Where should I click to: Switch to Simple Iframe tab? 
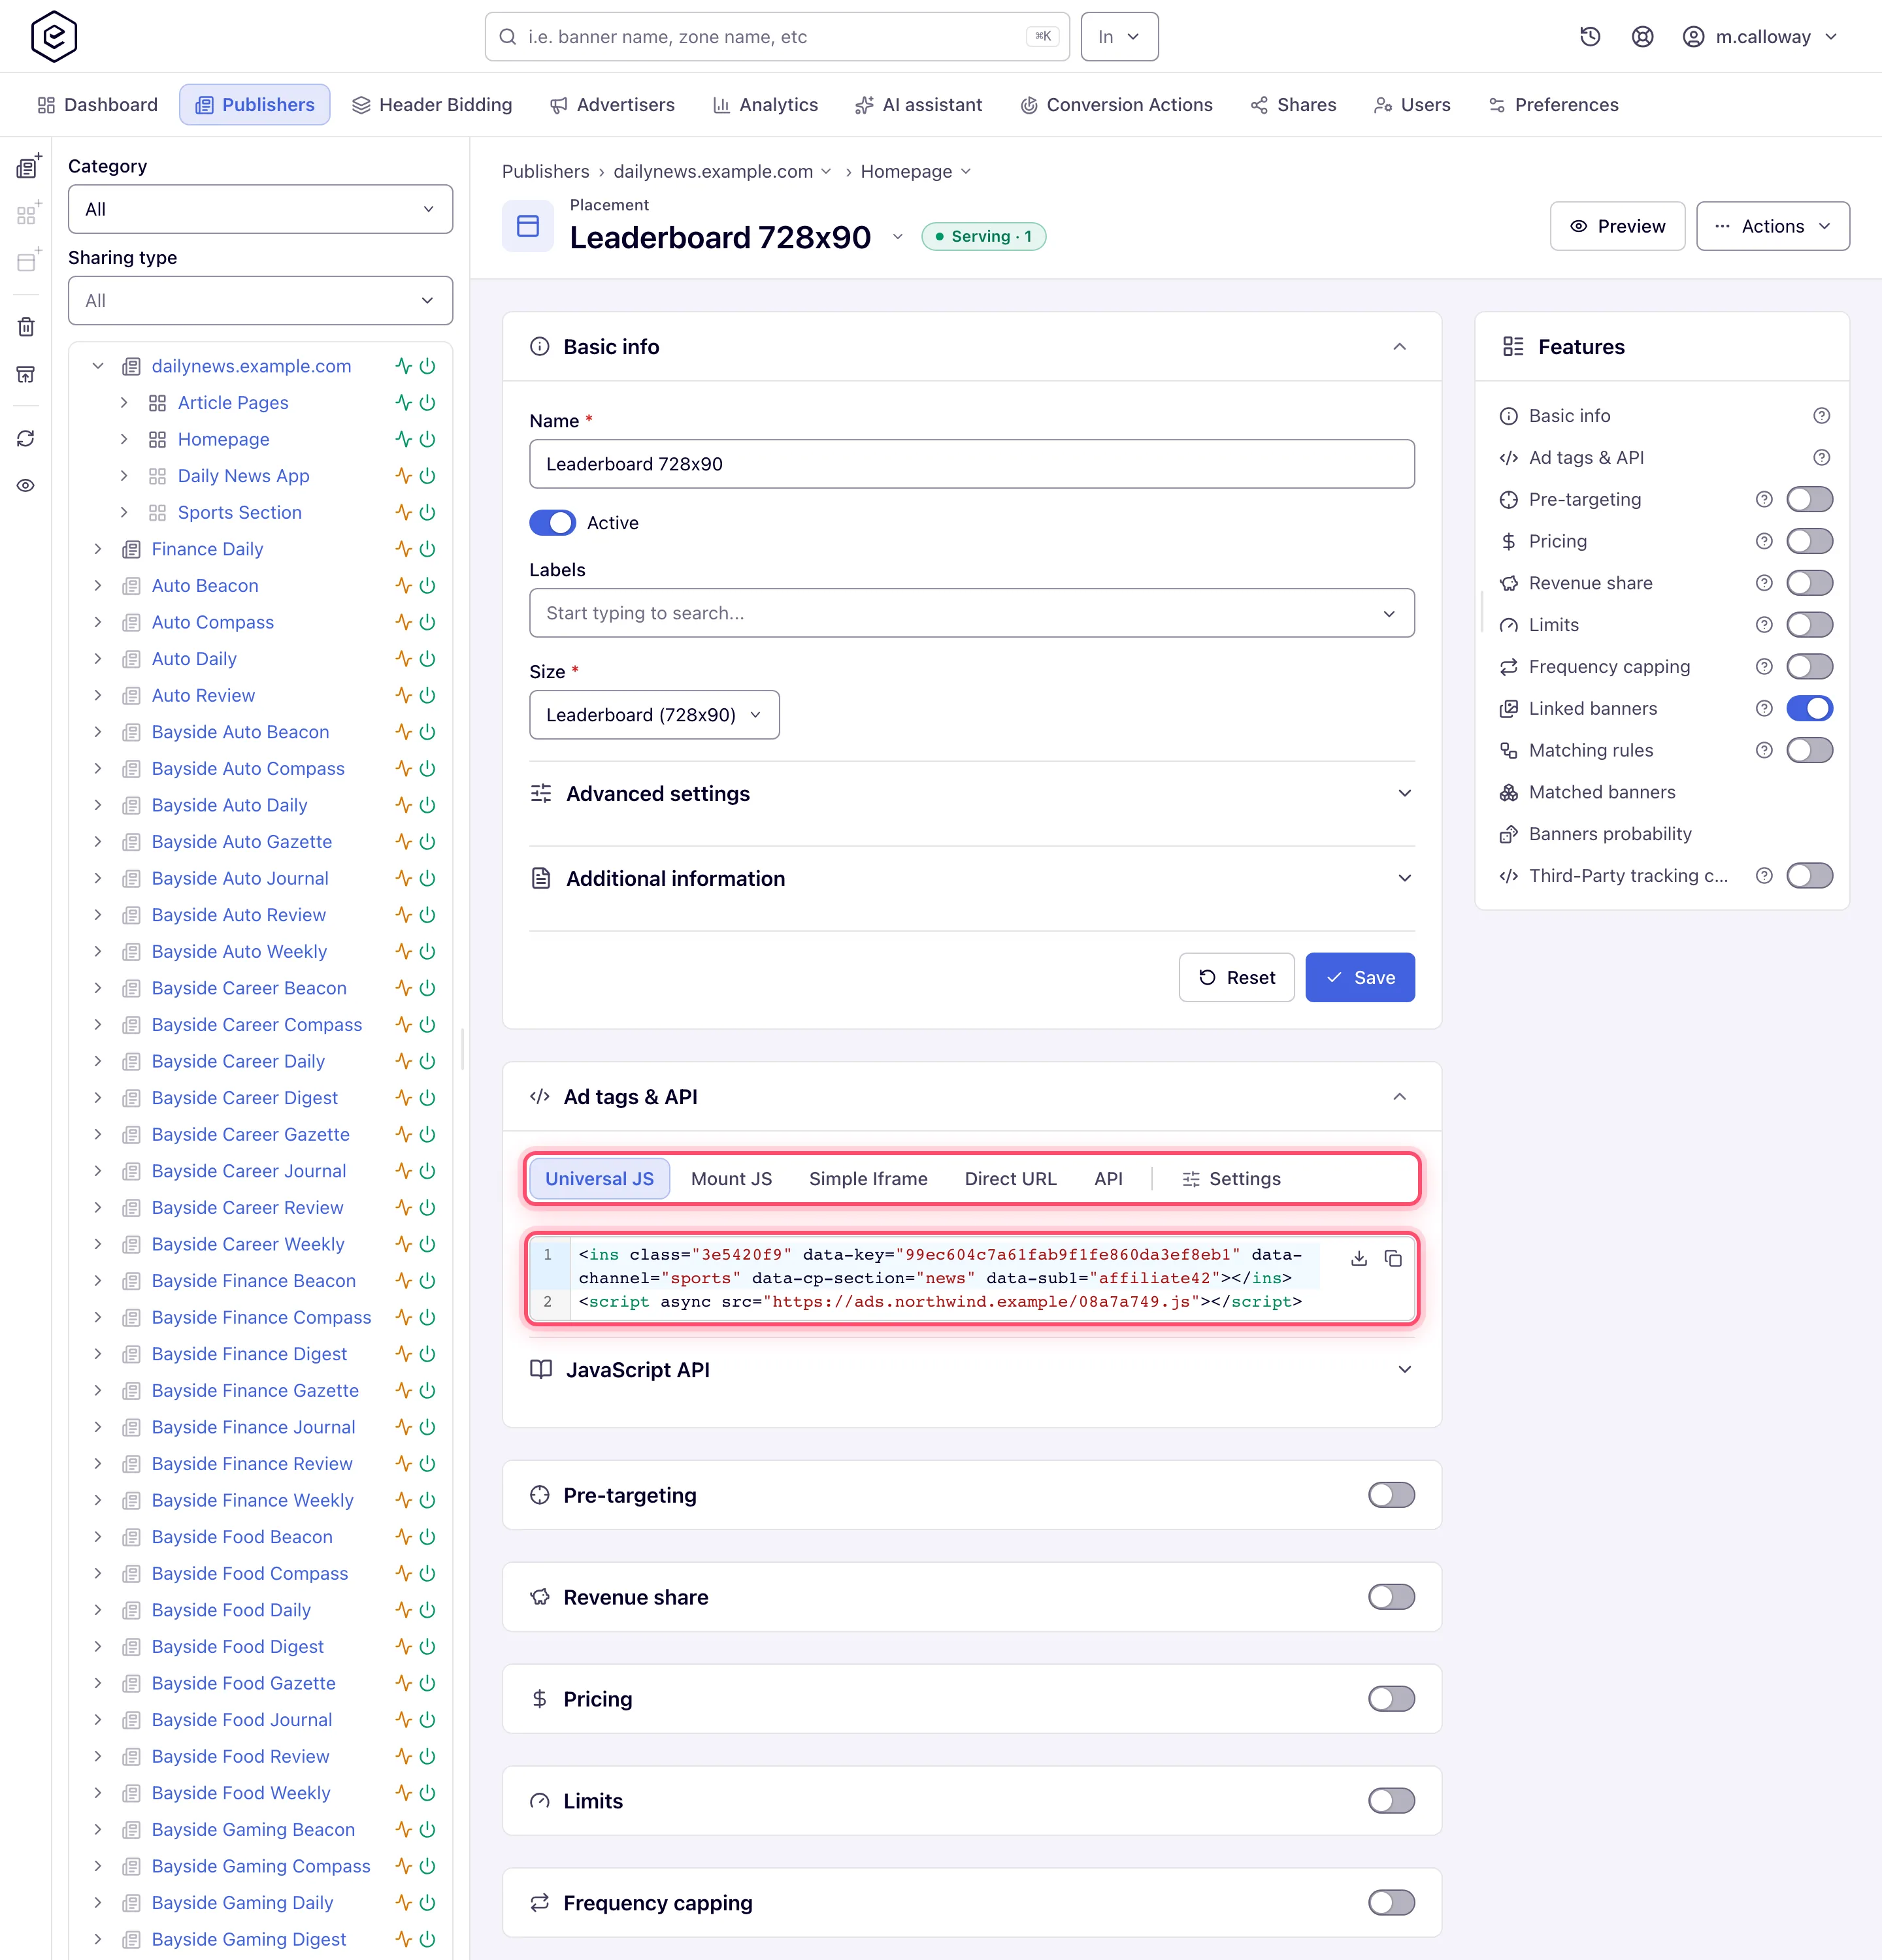[x=868, y=1179]
